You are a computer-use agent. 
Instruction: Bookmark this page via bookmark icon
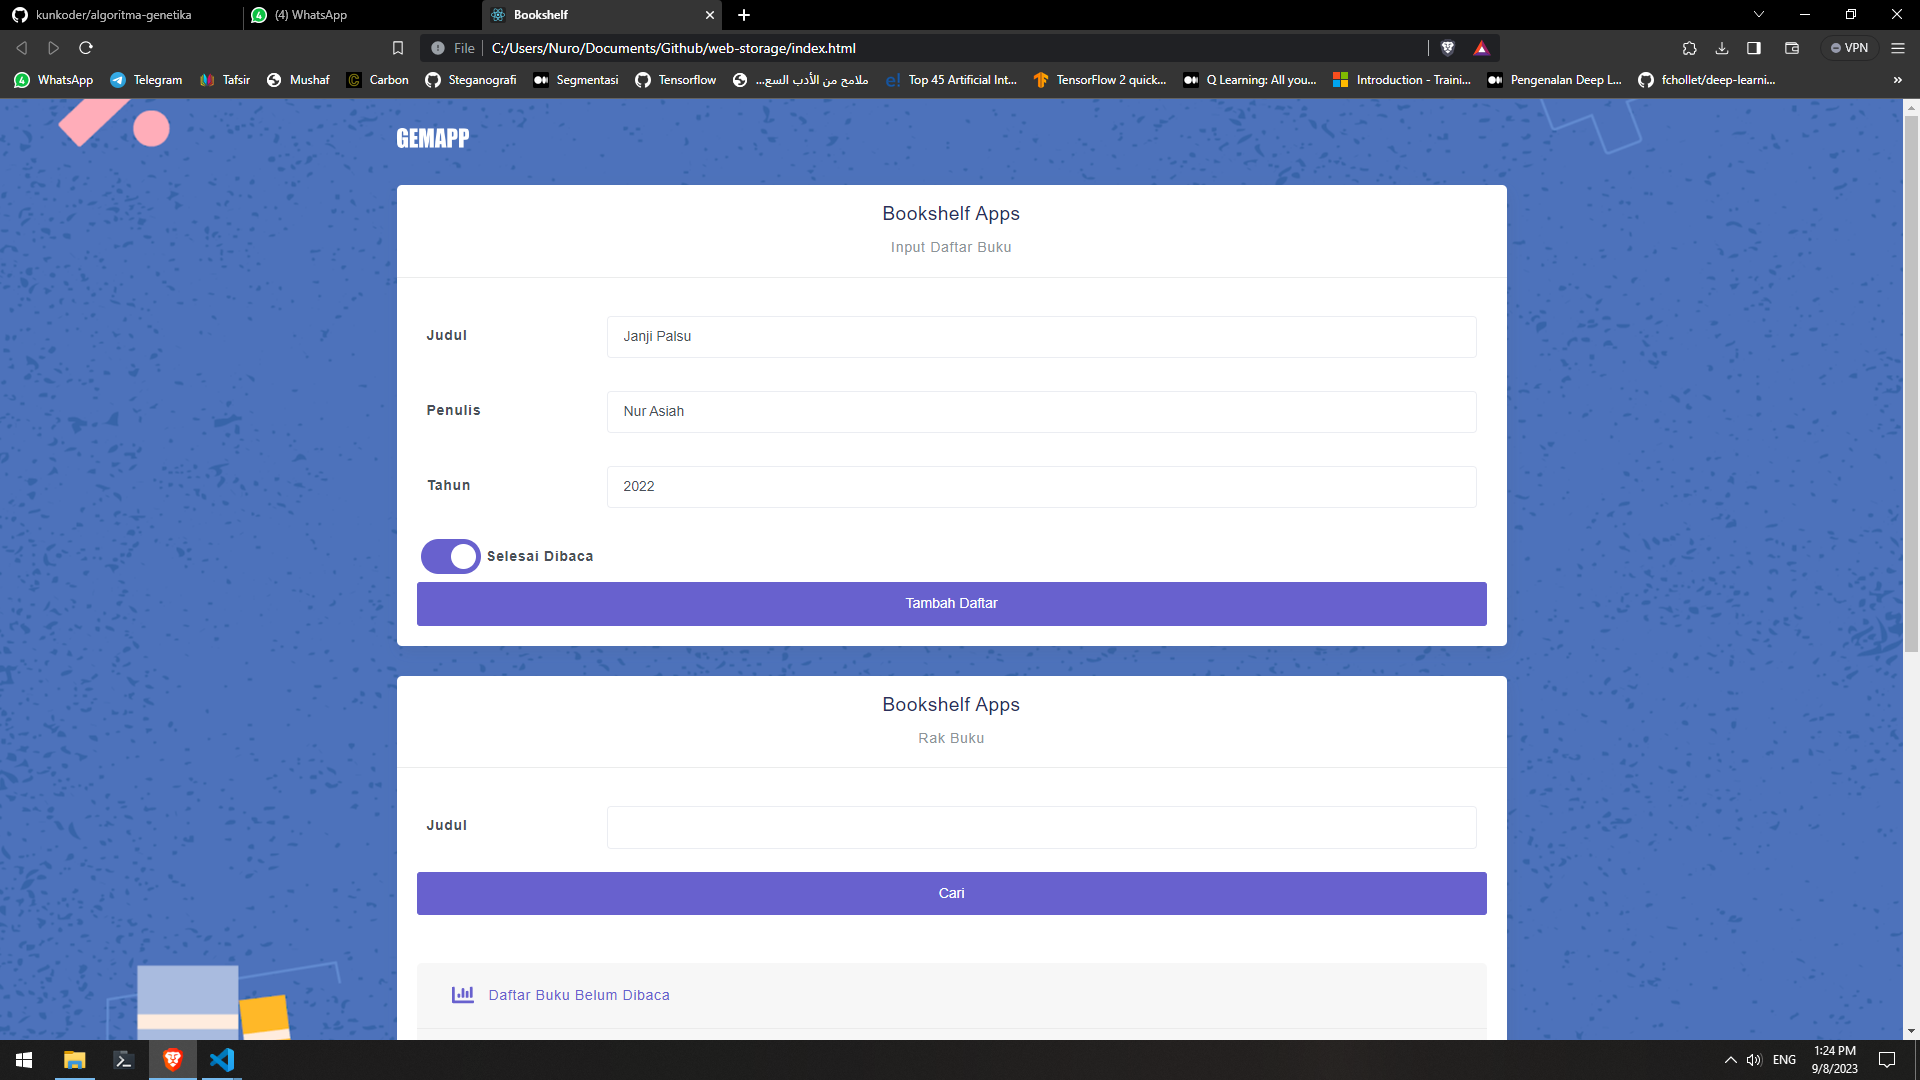(x=398, y=48)
